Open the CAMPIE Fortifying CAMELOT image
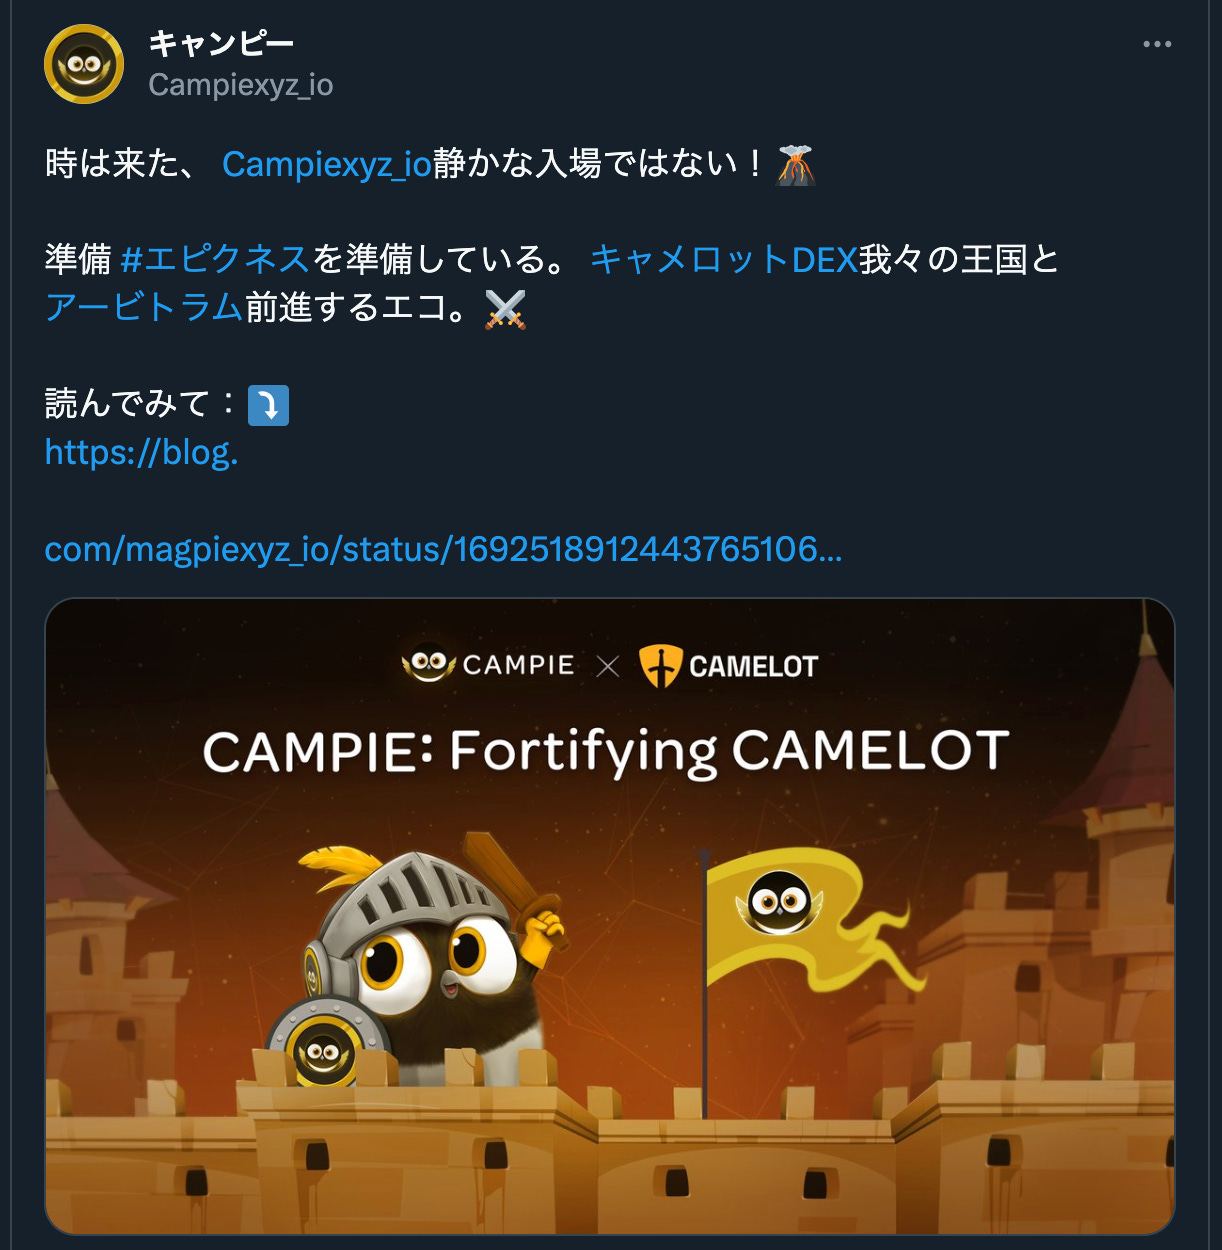This screenshot has width=1222, height=1250. (610, 916)
